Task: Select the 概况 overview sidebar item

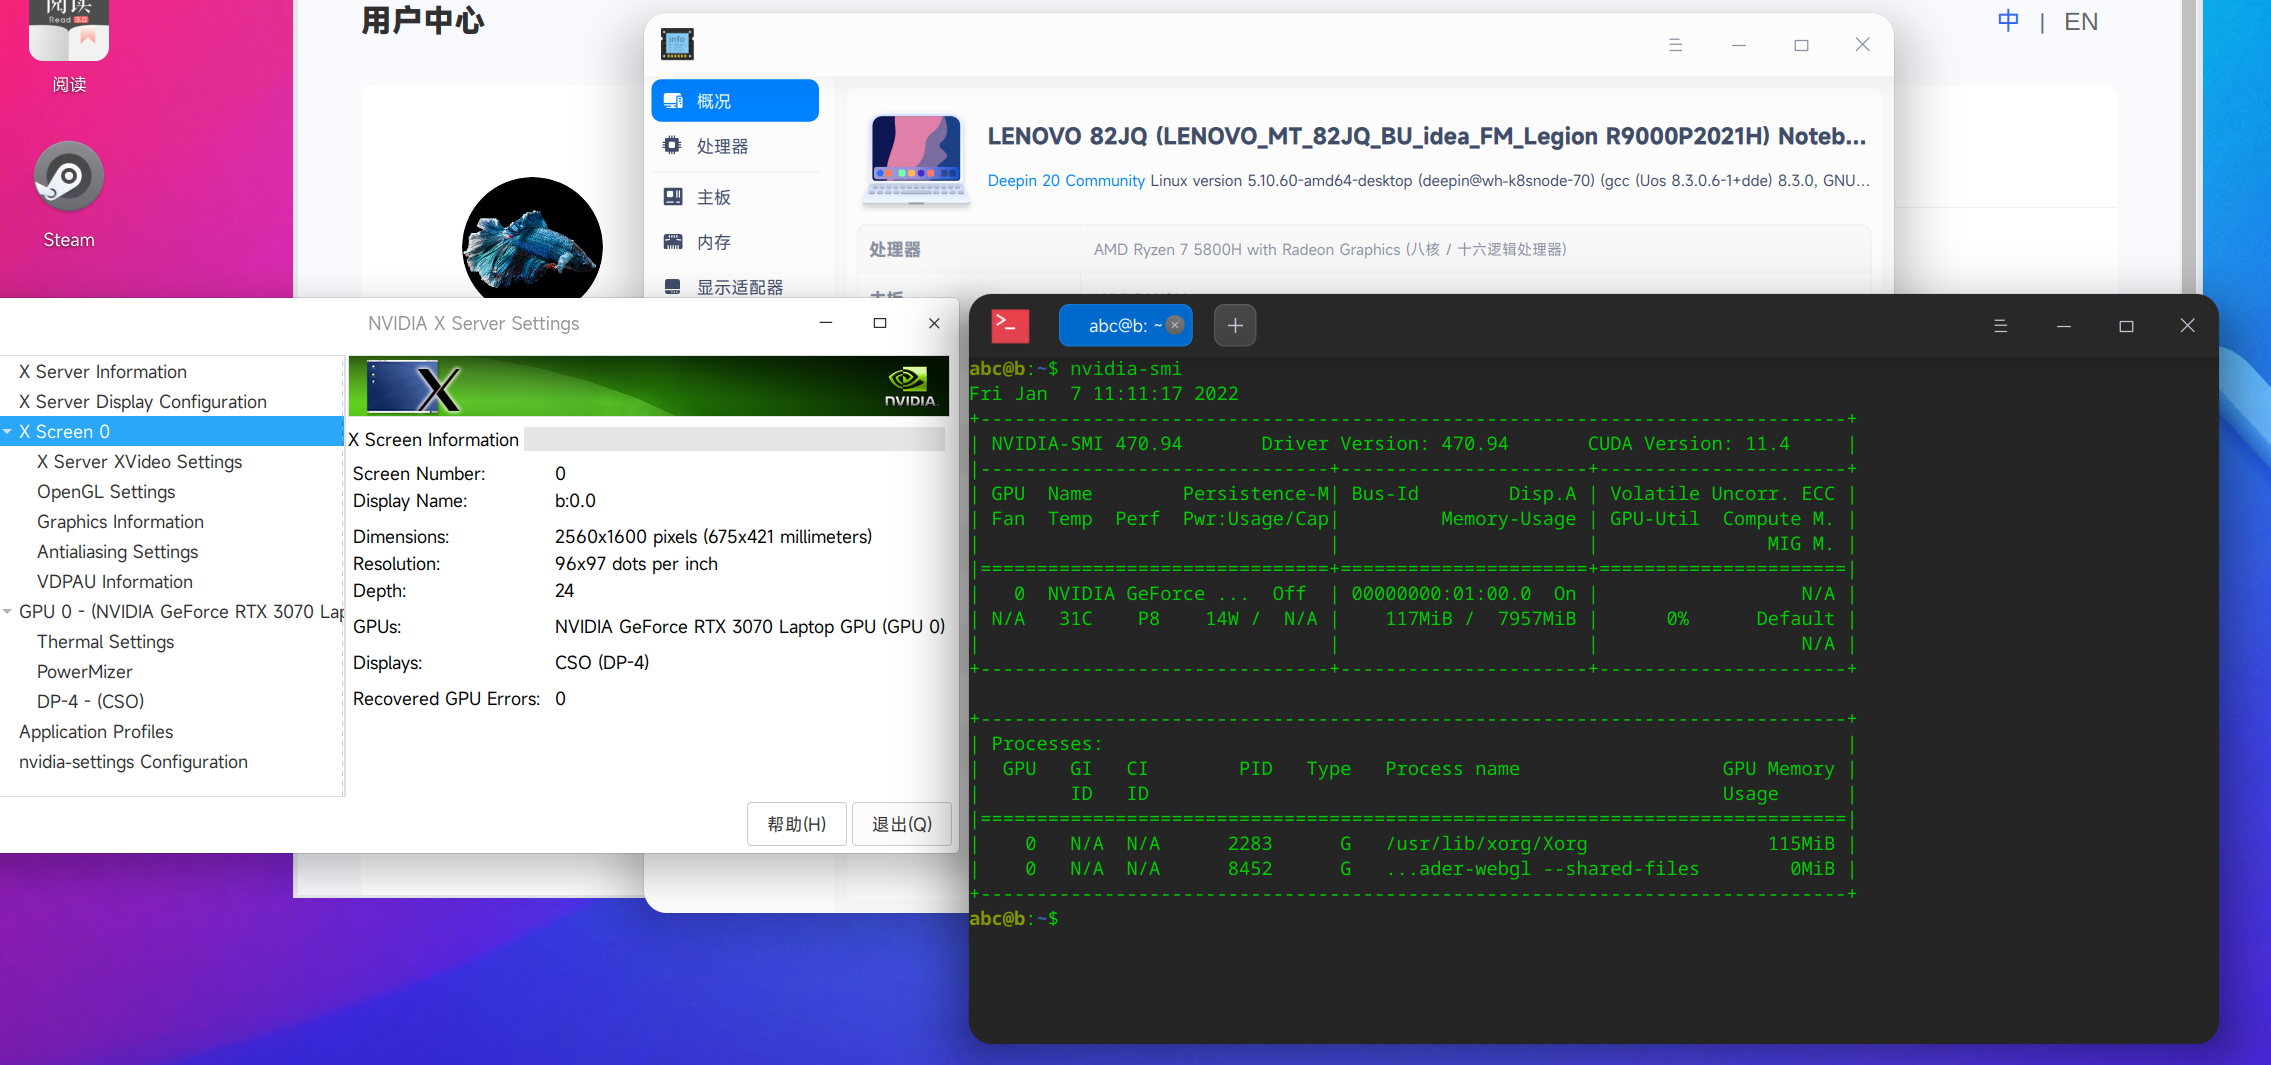Action: coord(735,101)
